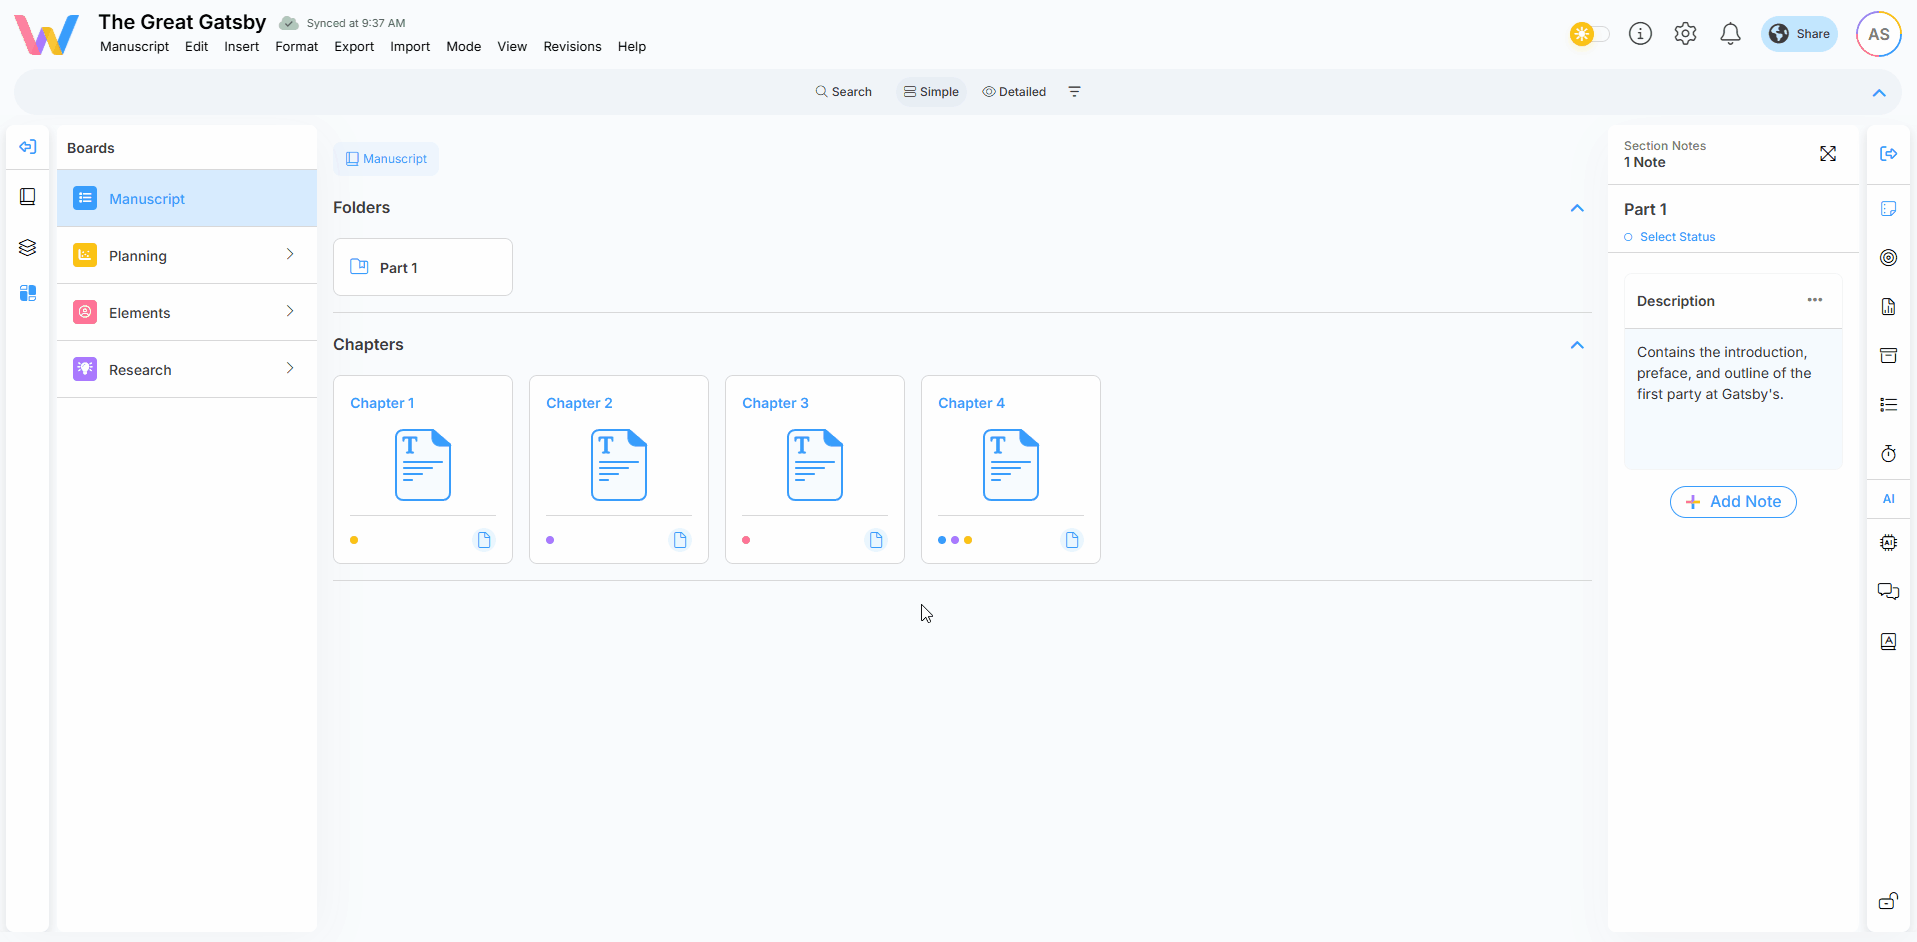Screen dimensions: 1917x942
Task: Click Select Status under Part 1
Action: pos(1677,237)
